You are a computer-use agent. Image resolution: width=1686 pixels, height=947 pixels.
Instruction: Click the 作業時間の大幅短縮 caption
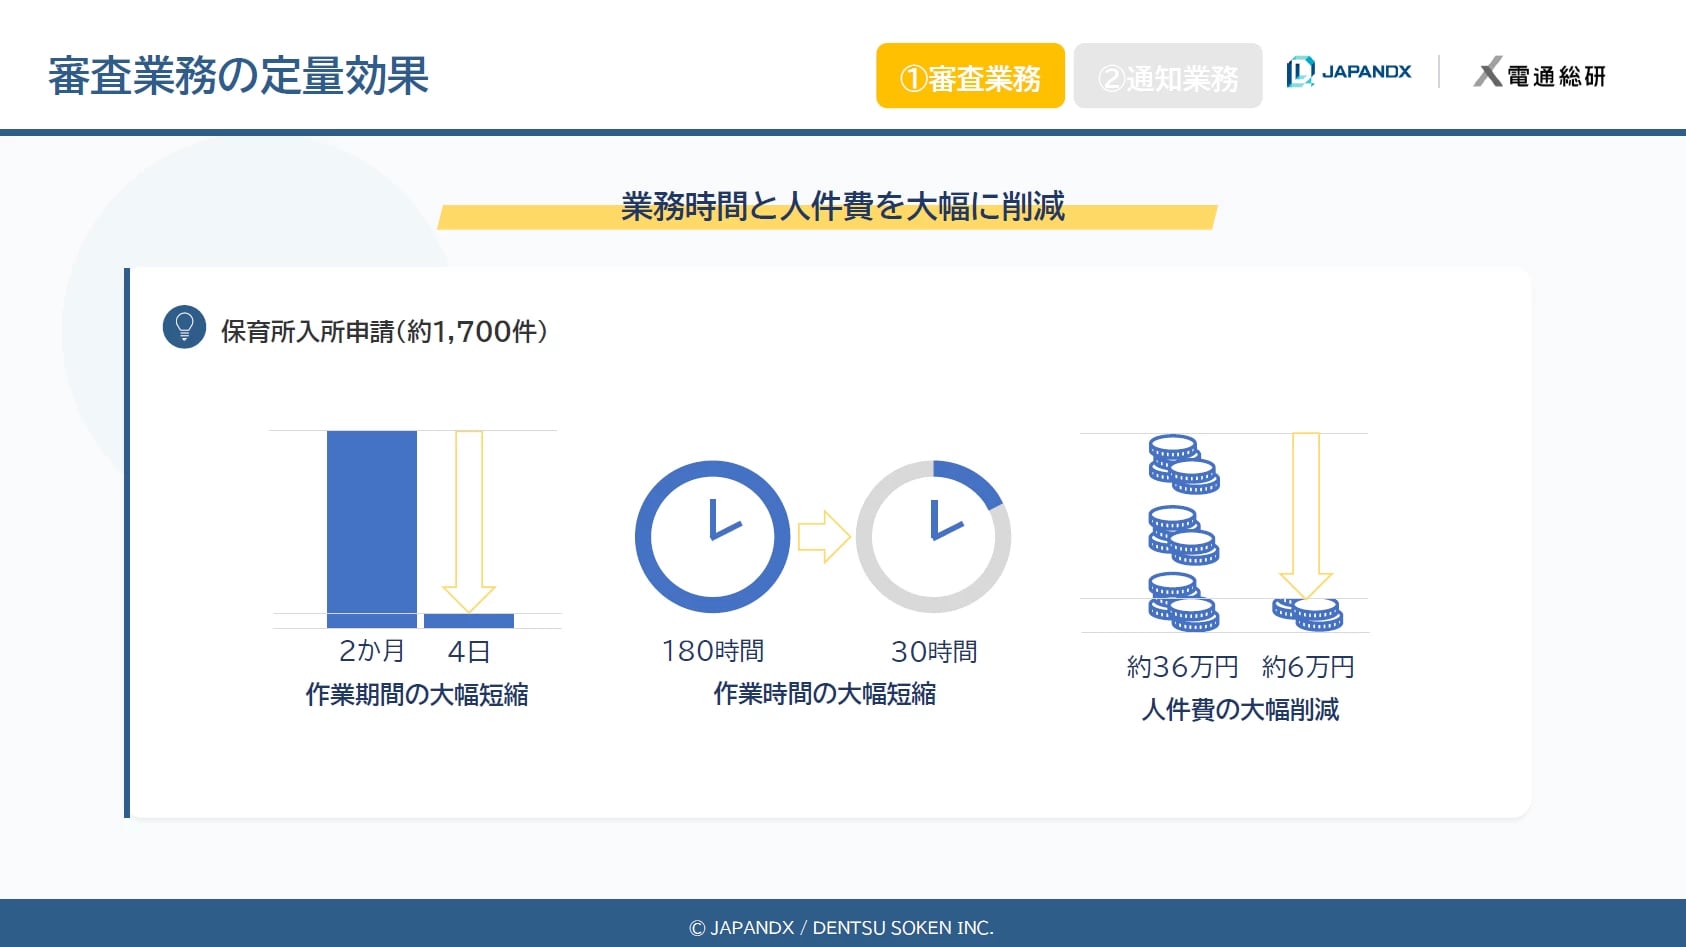tap(824, 693)
